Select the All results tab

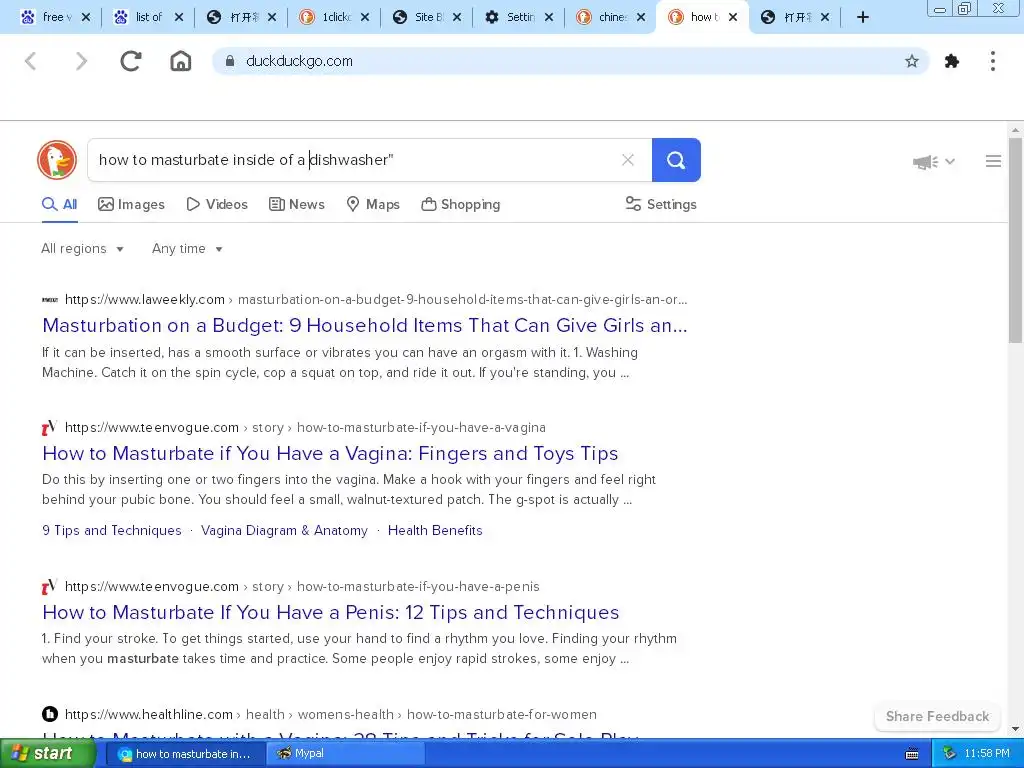click(59, 204)
